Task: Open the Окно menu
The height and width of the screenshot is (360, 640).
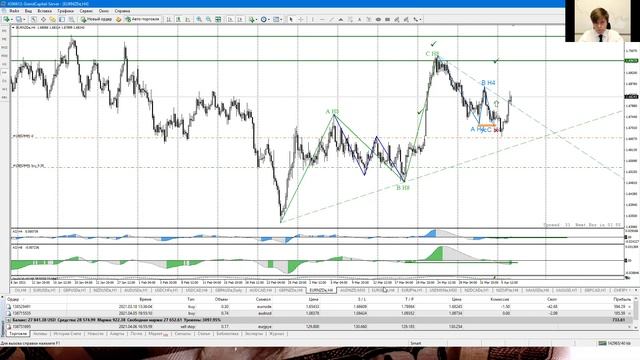Action: coord(104,11)
